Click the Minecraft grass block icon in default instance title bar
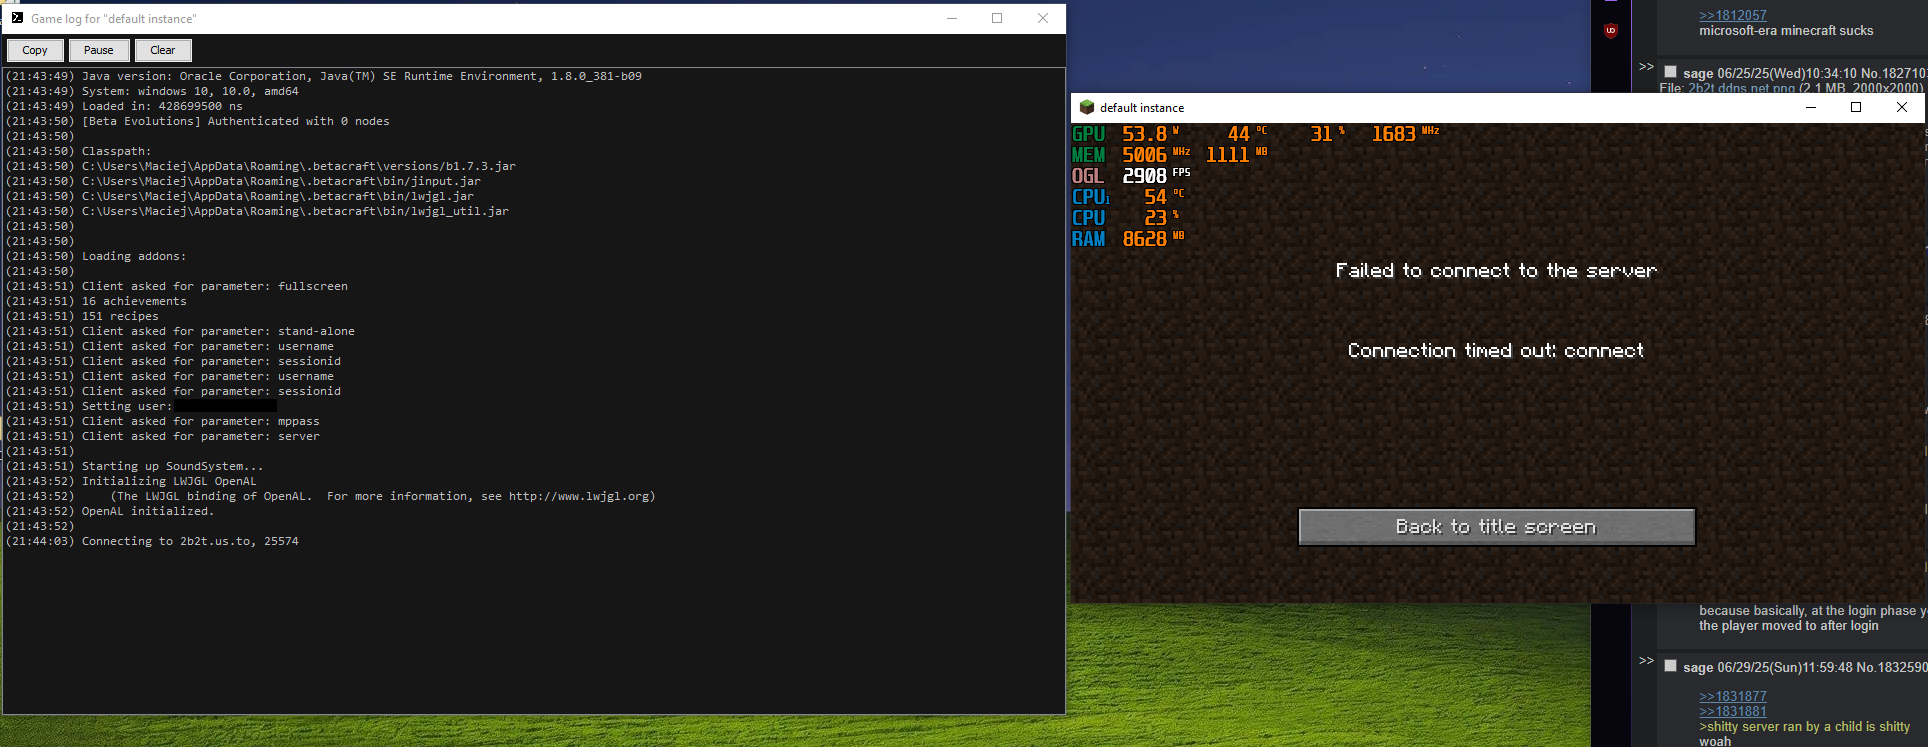Image resolution: width=1930 pixels, height=747 pixels. tap(1087, 107)
